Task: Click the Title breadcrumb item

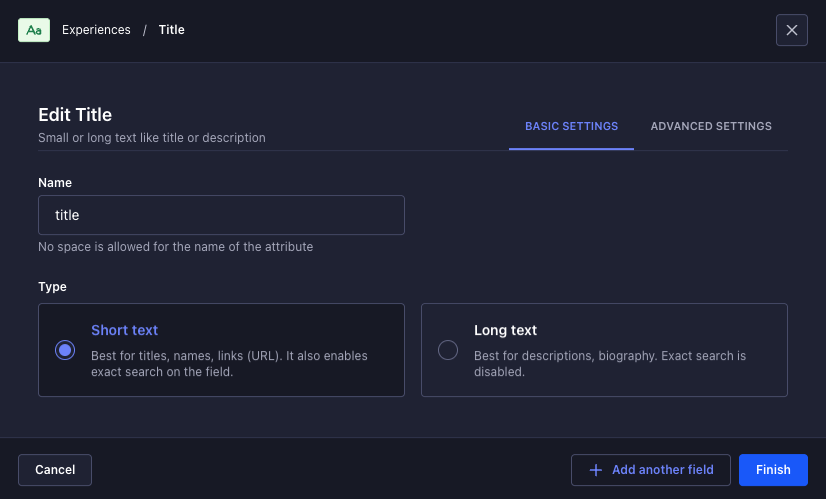Action: 172,30
